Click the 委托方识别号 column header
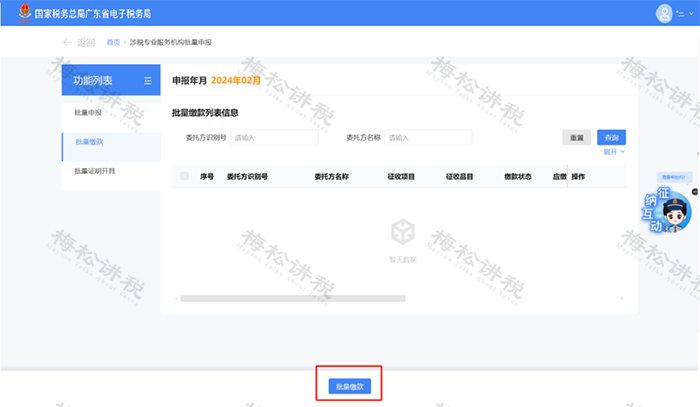 point(247,177)
